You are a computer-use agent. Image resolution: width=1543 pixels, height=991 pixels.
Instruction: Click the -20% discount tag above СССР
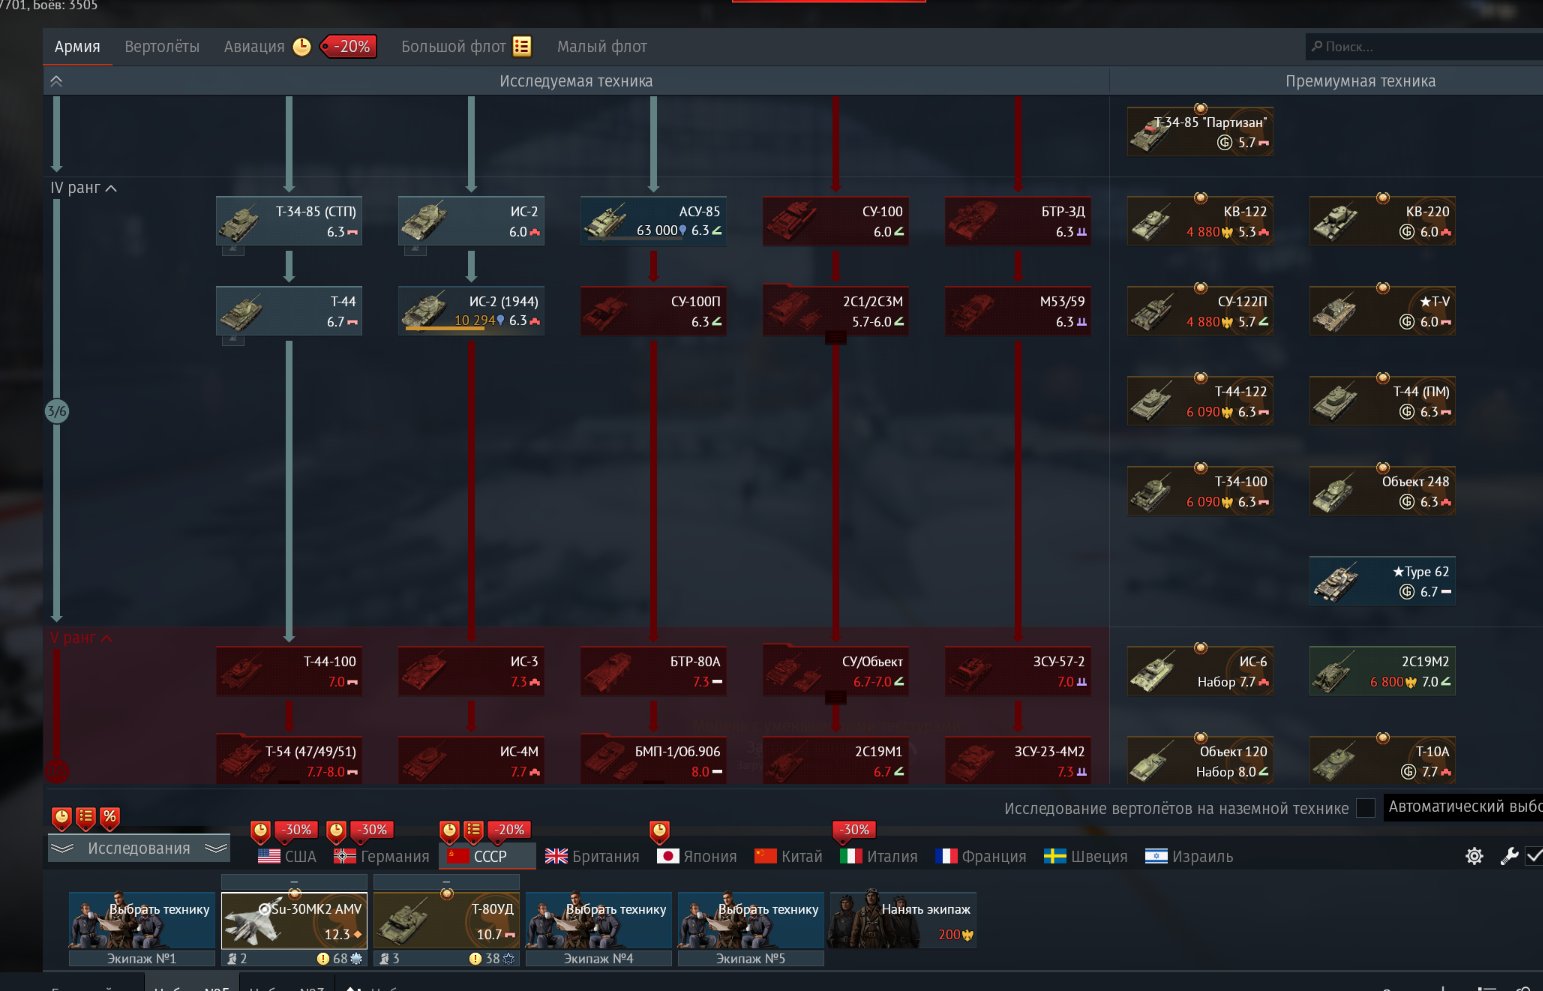pyautogui.click(x=510, y=830)
